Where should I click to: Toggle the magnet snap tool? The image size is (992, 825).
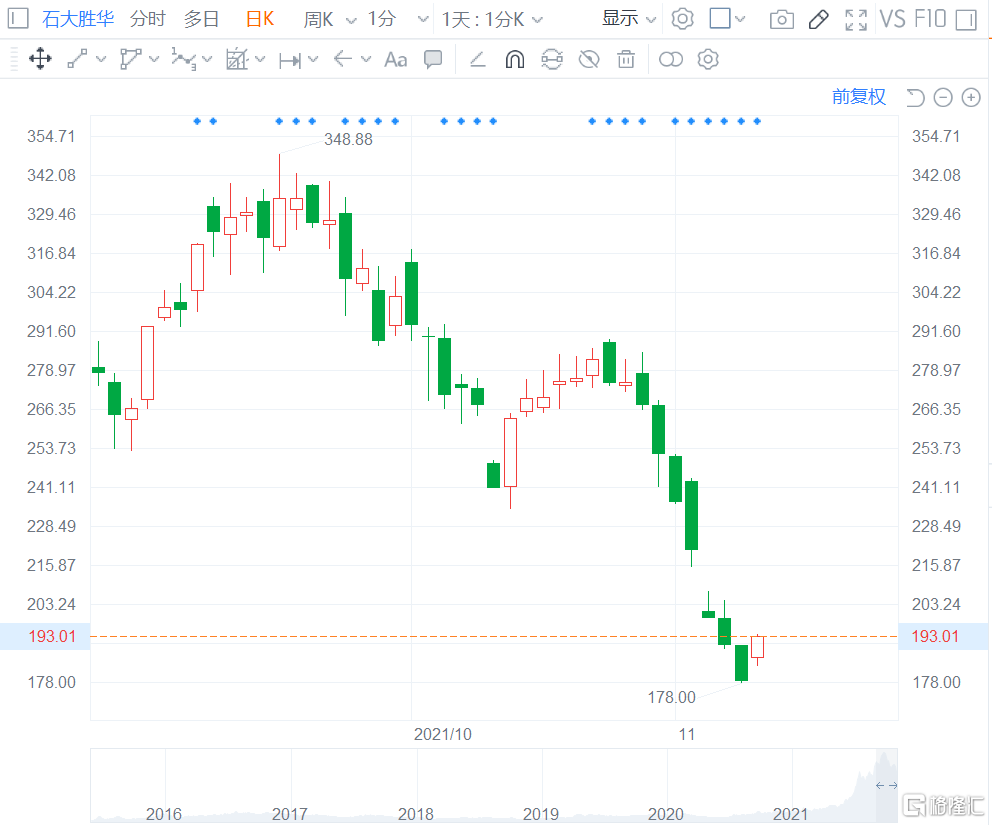(514, 59)
